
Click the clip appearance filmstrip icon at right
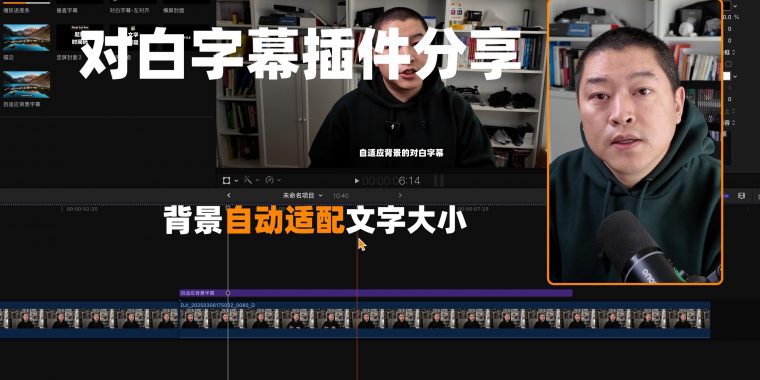tap(741, 195)
